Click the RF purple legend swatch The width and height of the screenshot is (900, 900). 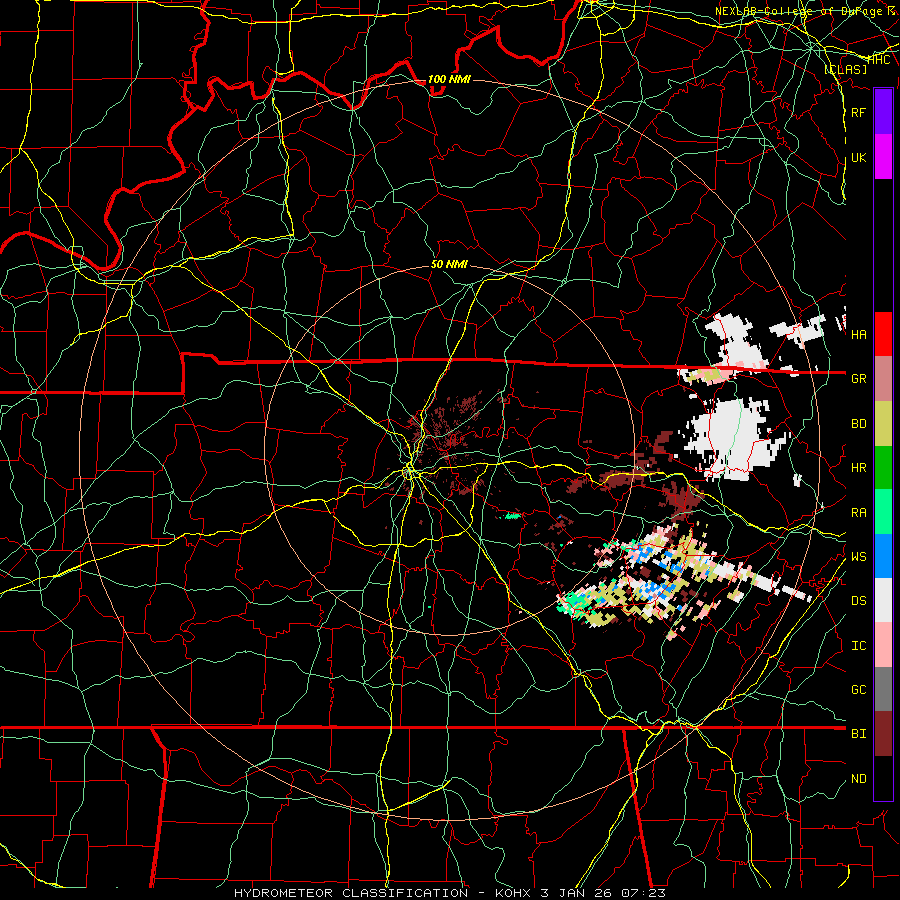click(x=883, y=112)
